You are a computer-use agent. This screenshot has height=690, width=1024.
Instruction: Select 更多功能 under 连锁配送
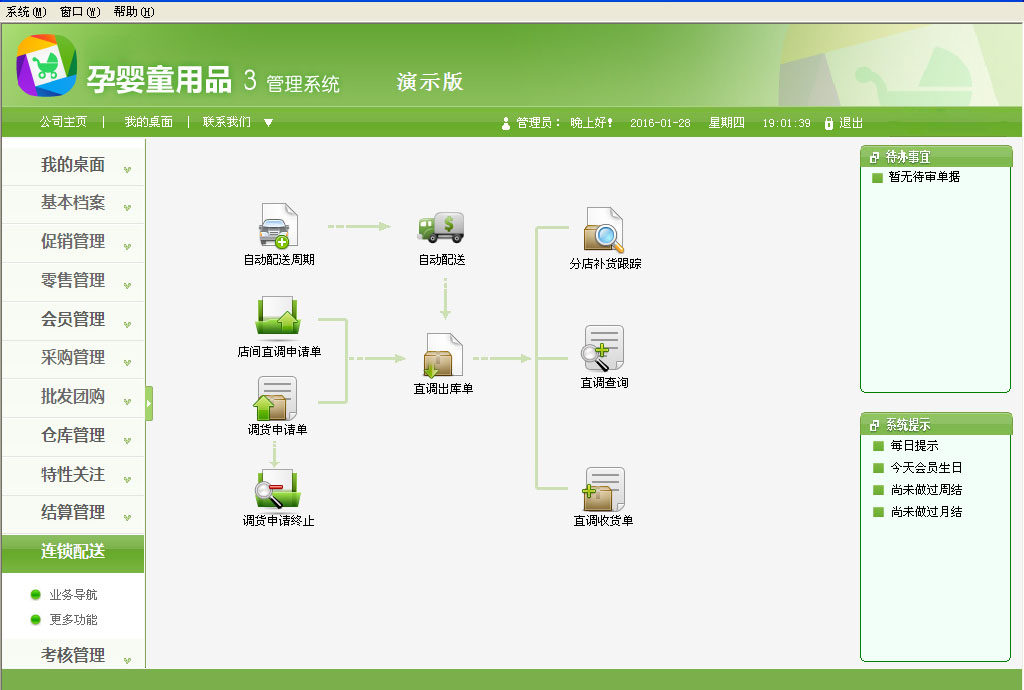click(x=73, y=619)
